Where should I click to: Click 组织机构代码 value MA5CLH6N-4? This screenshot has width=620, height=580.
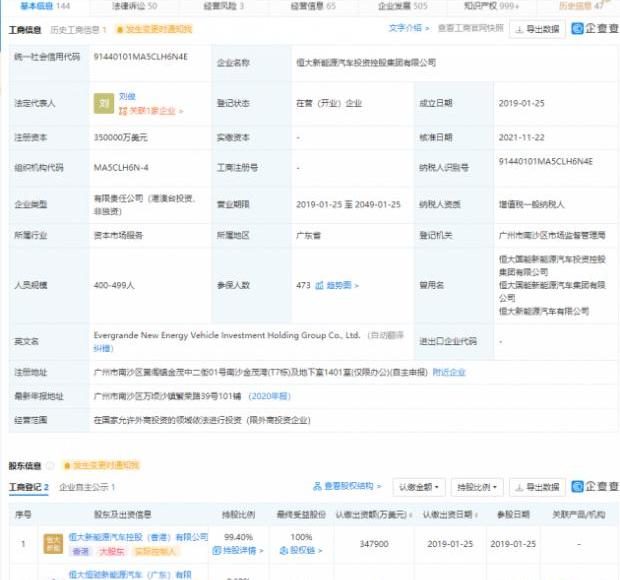(121, 168)
